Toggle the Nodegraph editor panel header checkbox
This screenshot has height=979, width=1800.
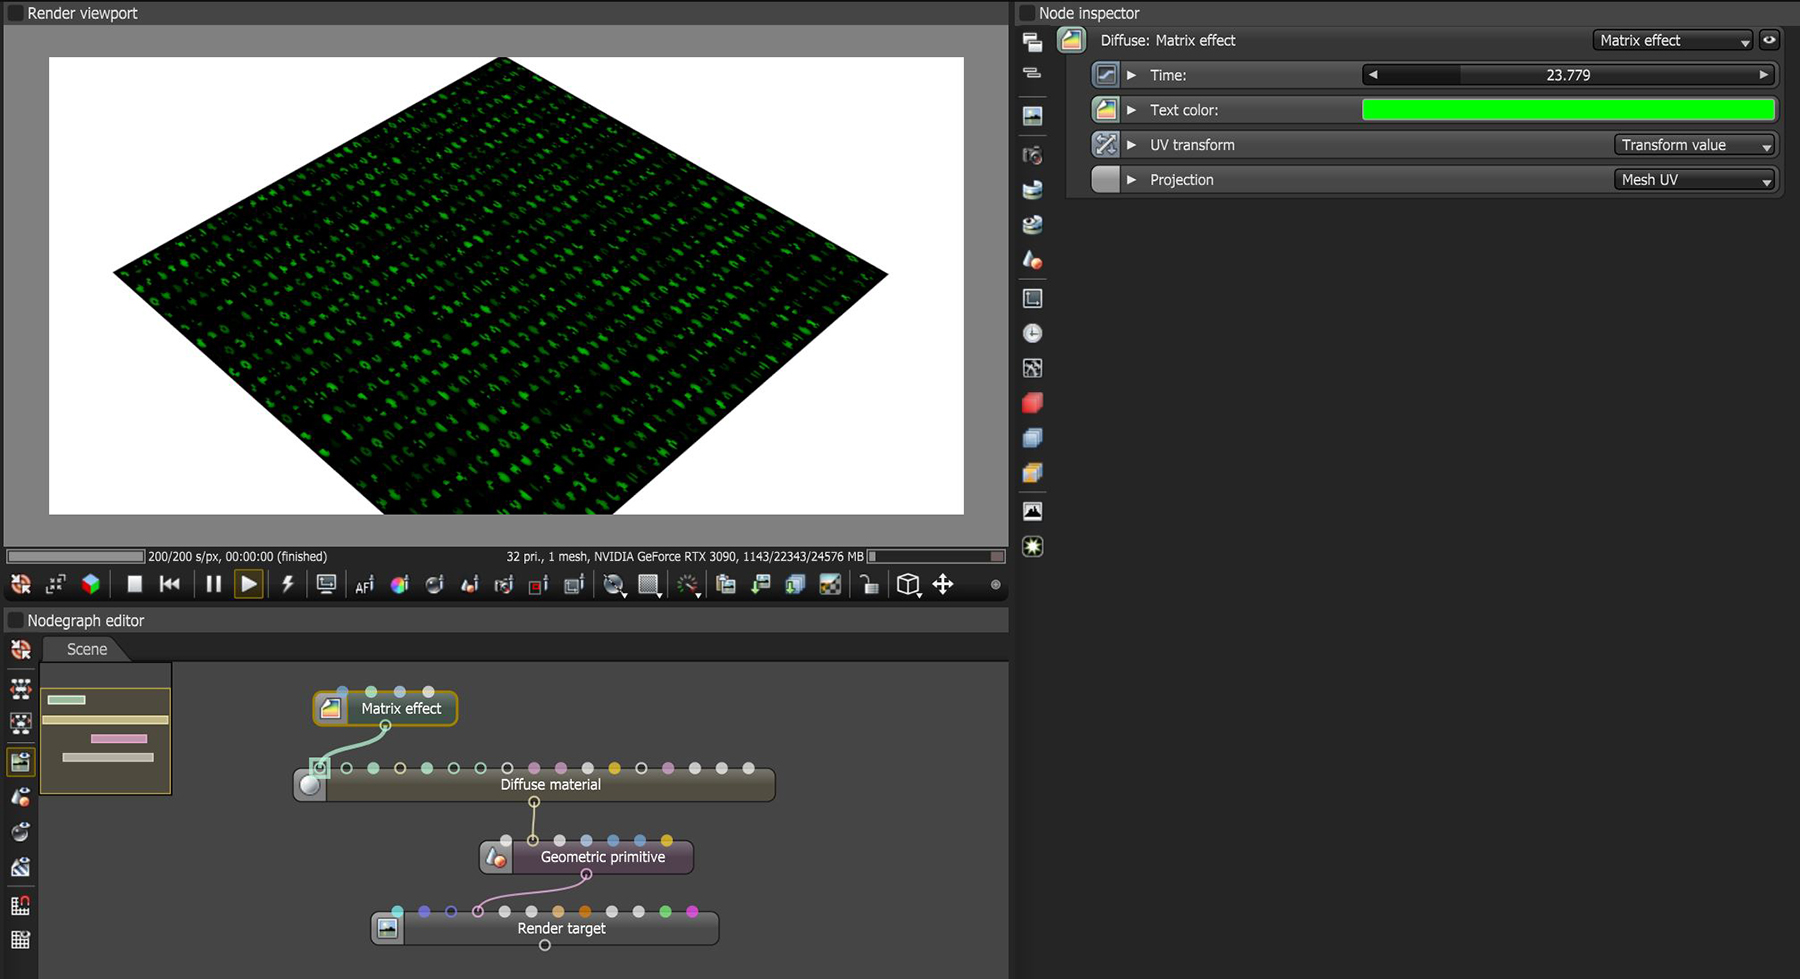click(15, 620)
